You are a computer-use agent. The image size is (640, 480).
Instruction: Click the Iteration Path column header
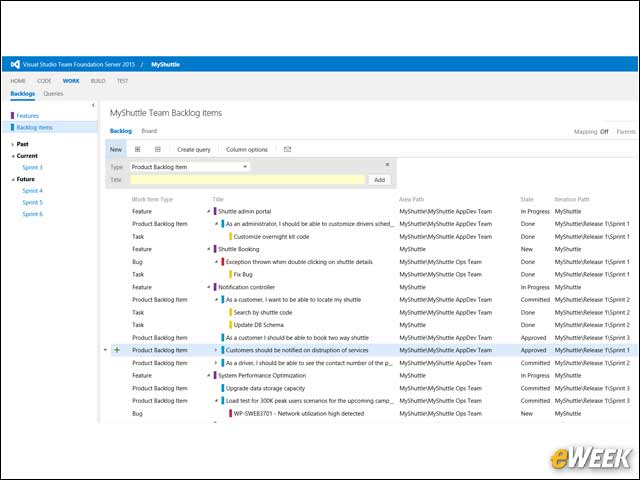(572, 199)
